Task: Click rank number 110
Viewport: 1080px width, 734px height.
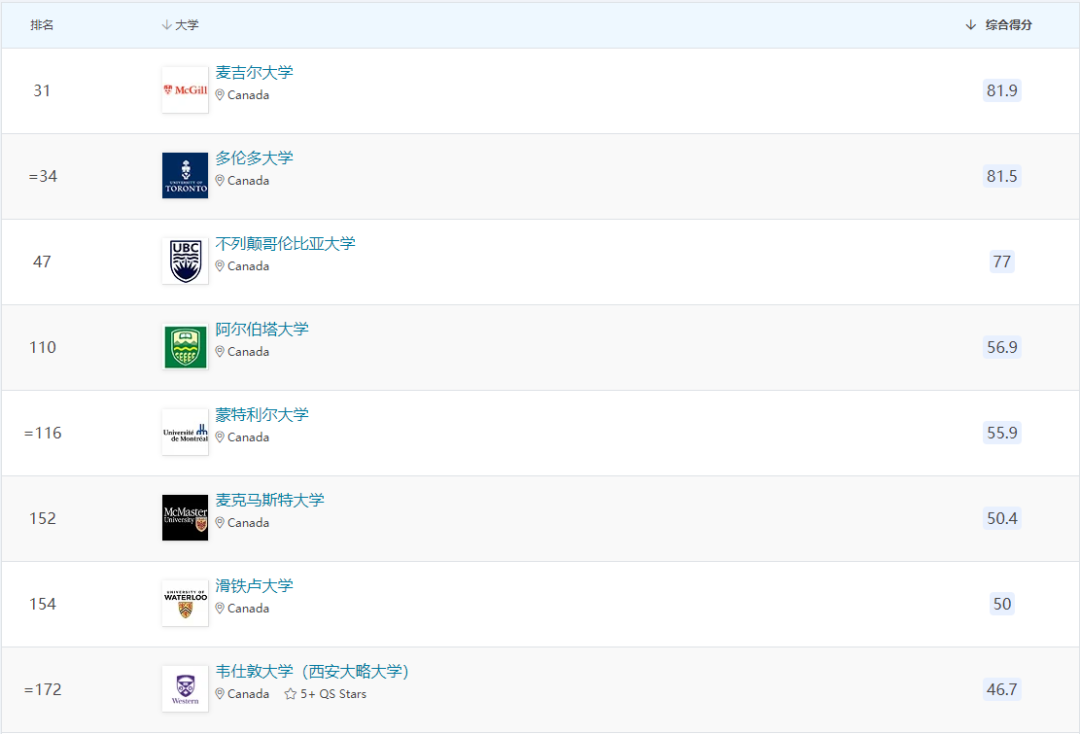Action: tap(43, 347)
